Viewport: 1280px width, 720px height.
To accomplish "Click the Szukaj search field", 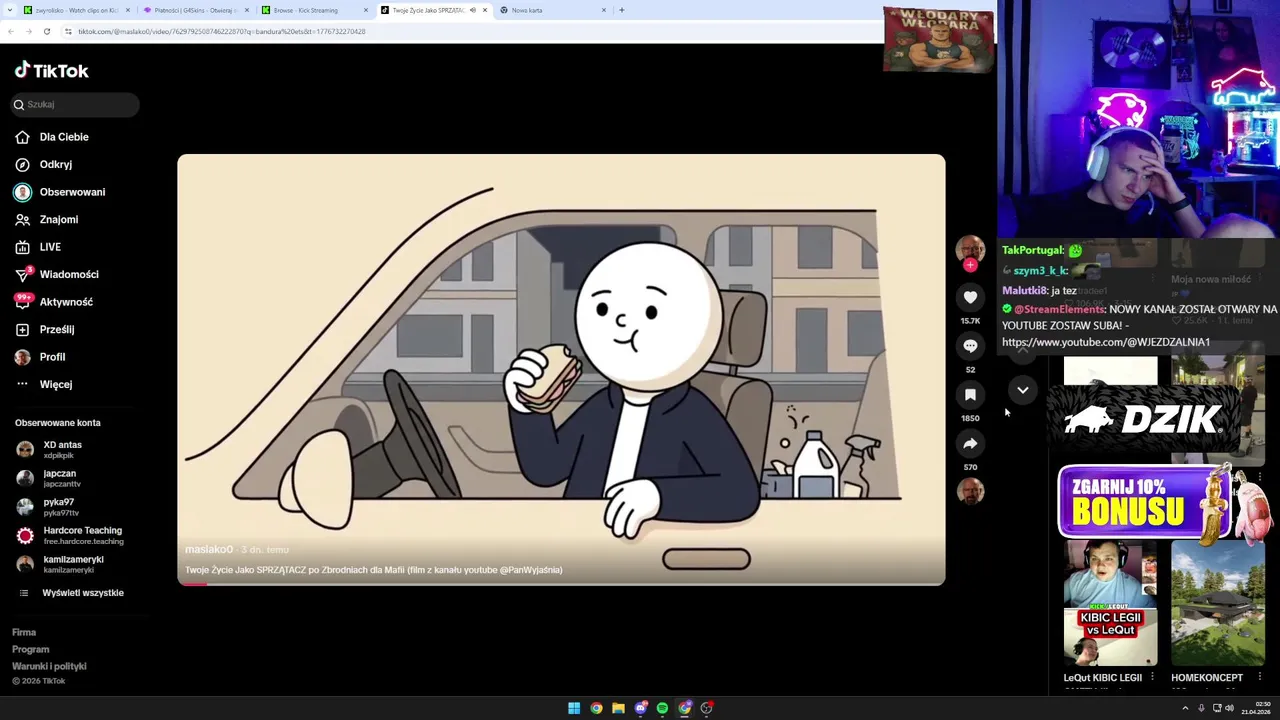I will [75, 104].
